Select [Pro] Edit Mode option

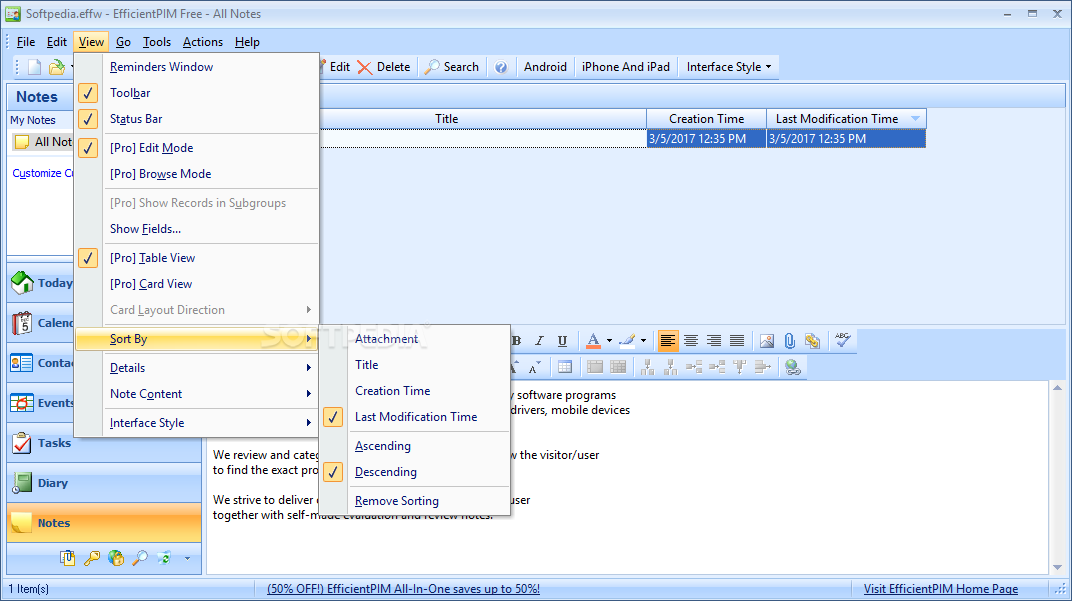pos(197,148)
